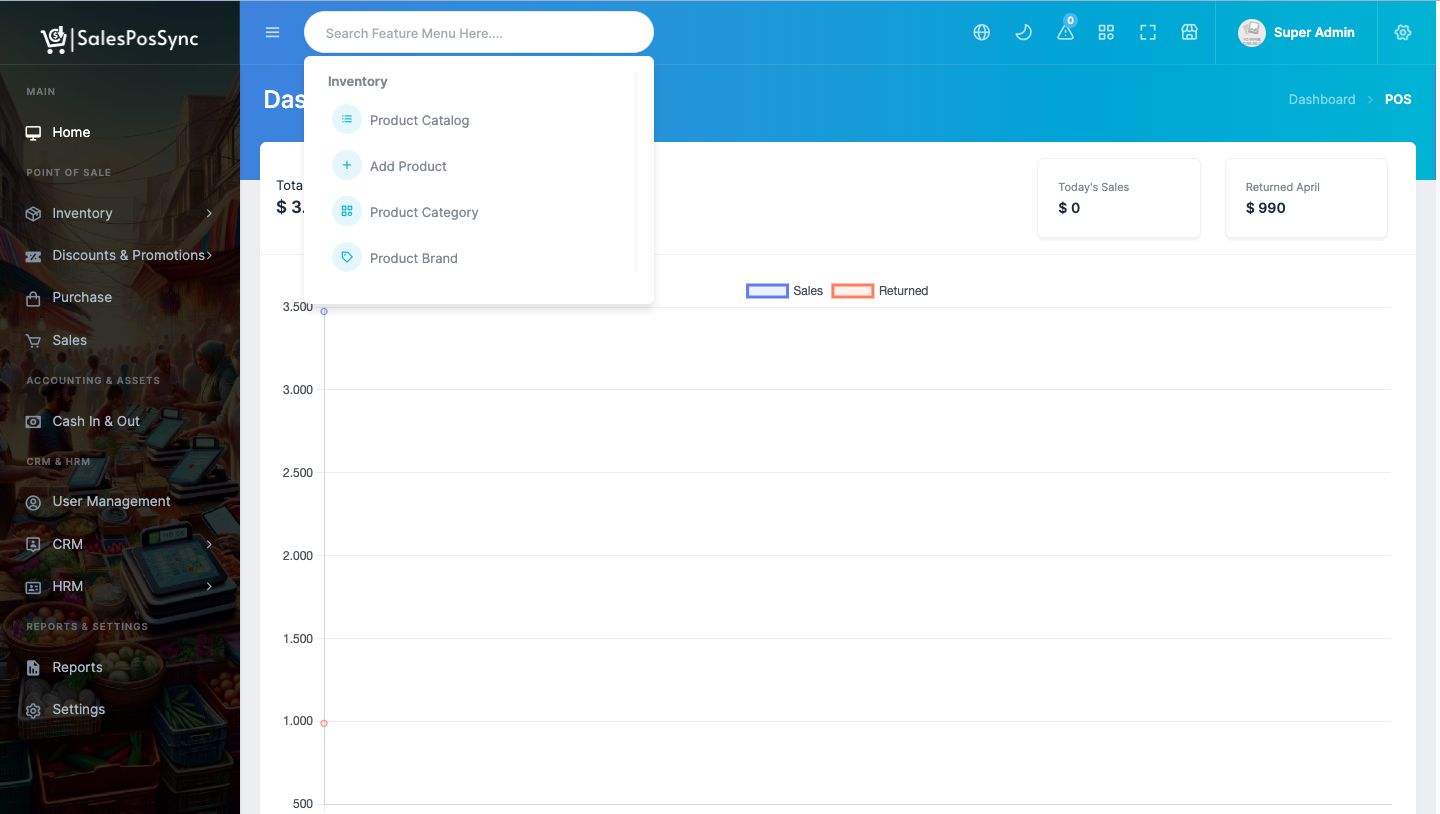Click the Product Brand tag icon

click(346, 258)
